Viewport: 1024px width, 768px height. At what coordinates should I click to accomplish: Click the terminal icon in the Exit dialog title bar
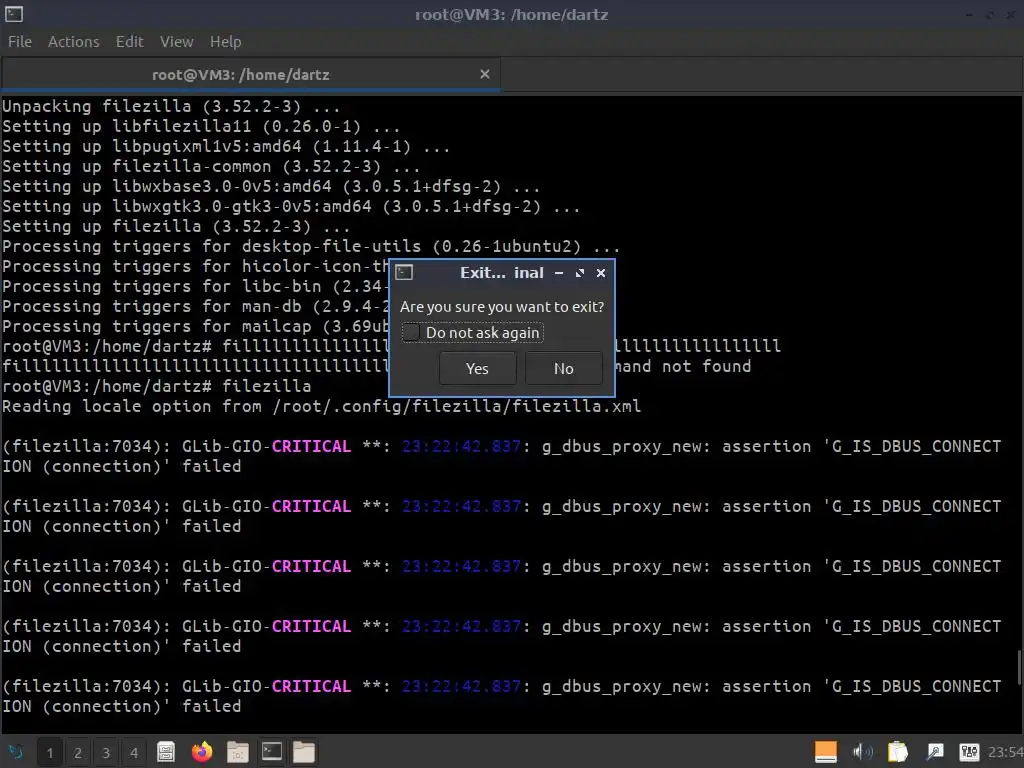click(404, 272)
